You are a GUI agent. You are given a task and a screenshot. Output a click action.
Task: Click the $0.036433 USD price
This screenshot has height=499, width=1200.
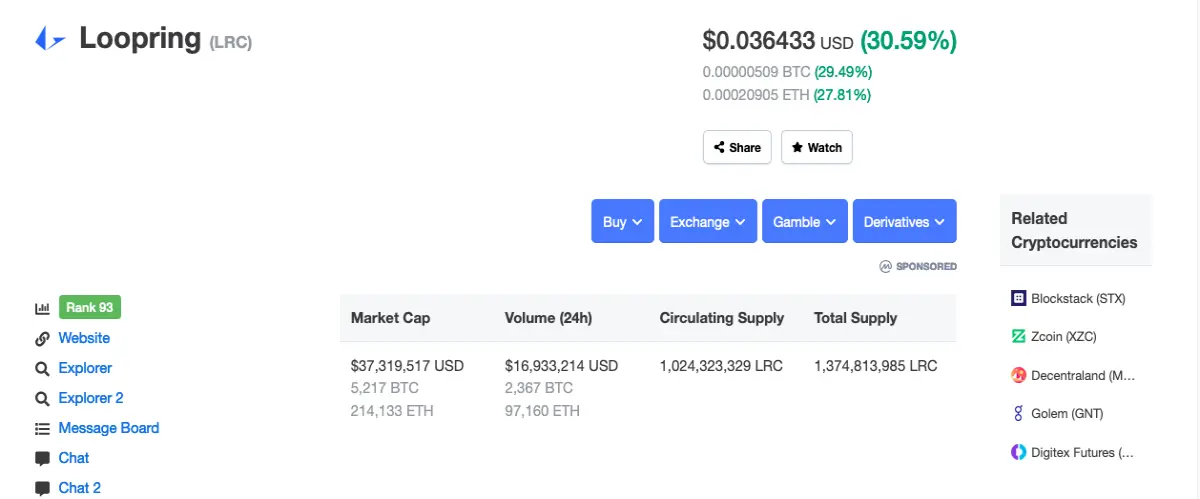[x=778, y=41]
